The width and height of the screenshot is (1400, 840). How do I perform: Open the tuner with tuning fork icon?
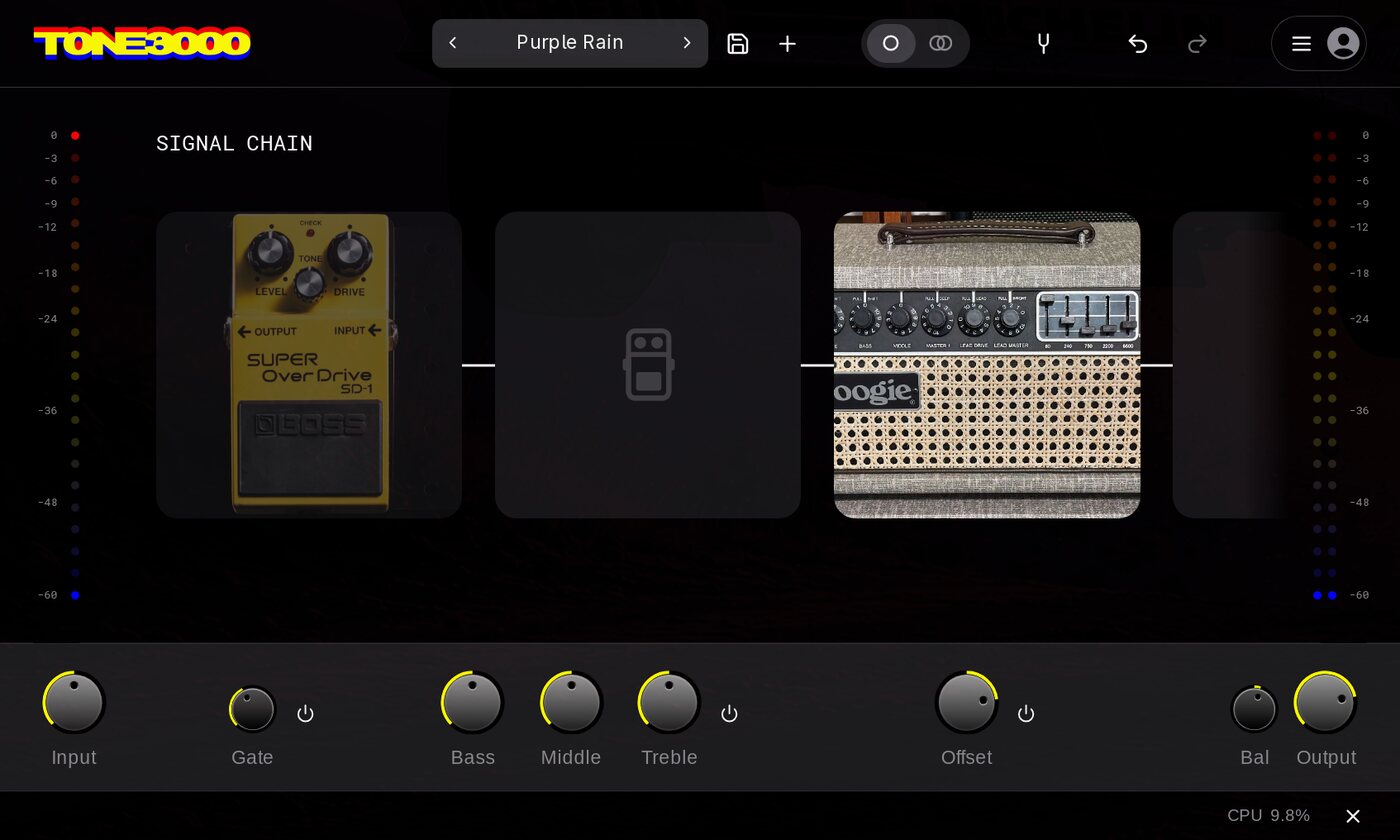1043,43
